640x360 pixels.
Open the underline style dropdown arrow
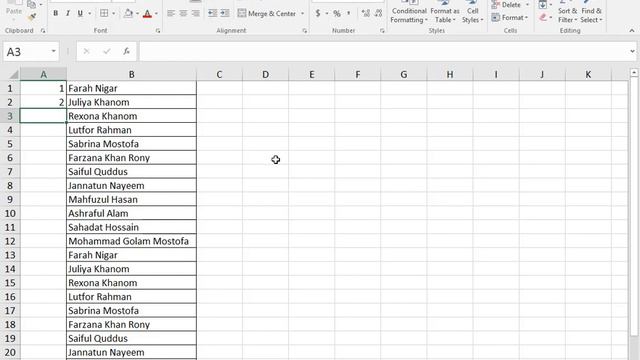[89, 13]
